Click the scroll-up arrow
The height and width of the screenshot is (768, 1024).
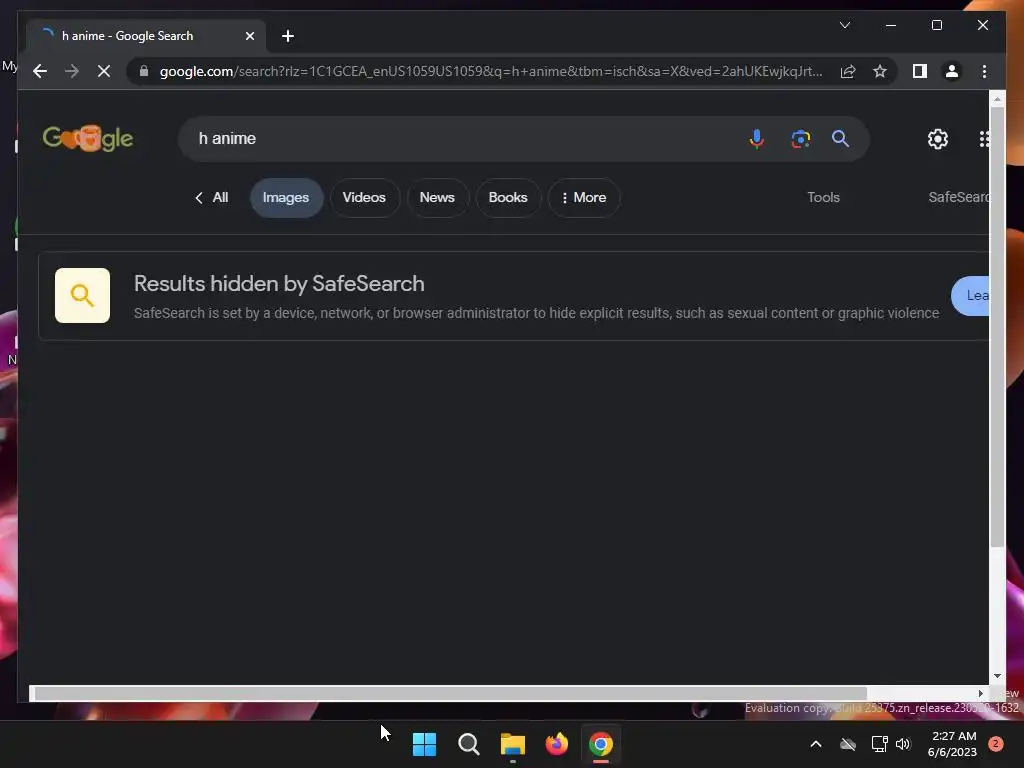997,99
